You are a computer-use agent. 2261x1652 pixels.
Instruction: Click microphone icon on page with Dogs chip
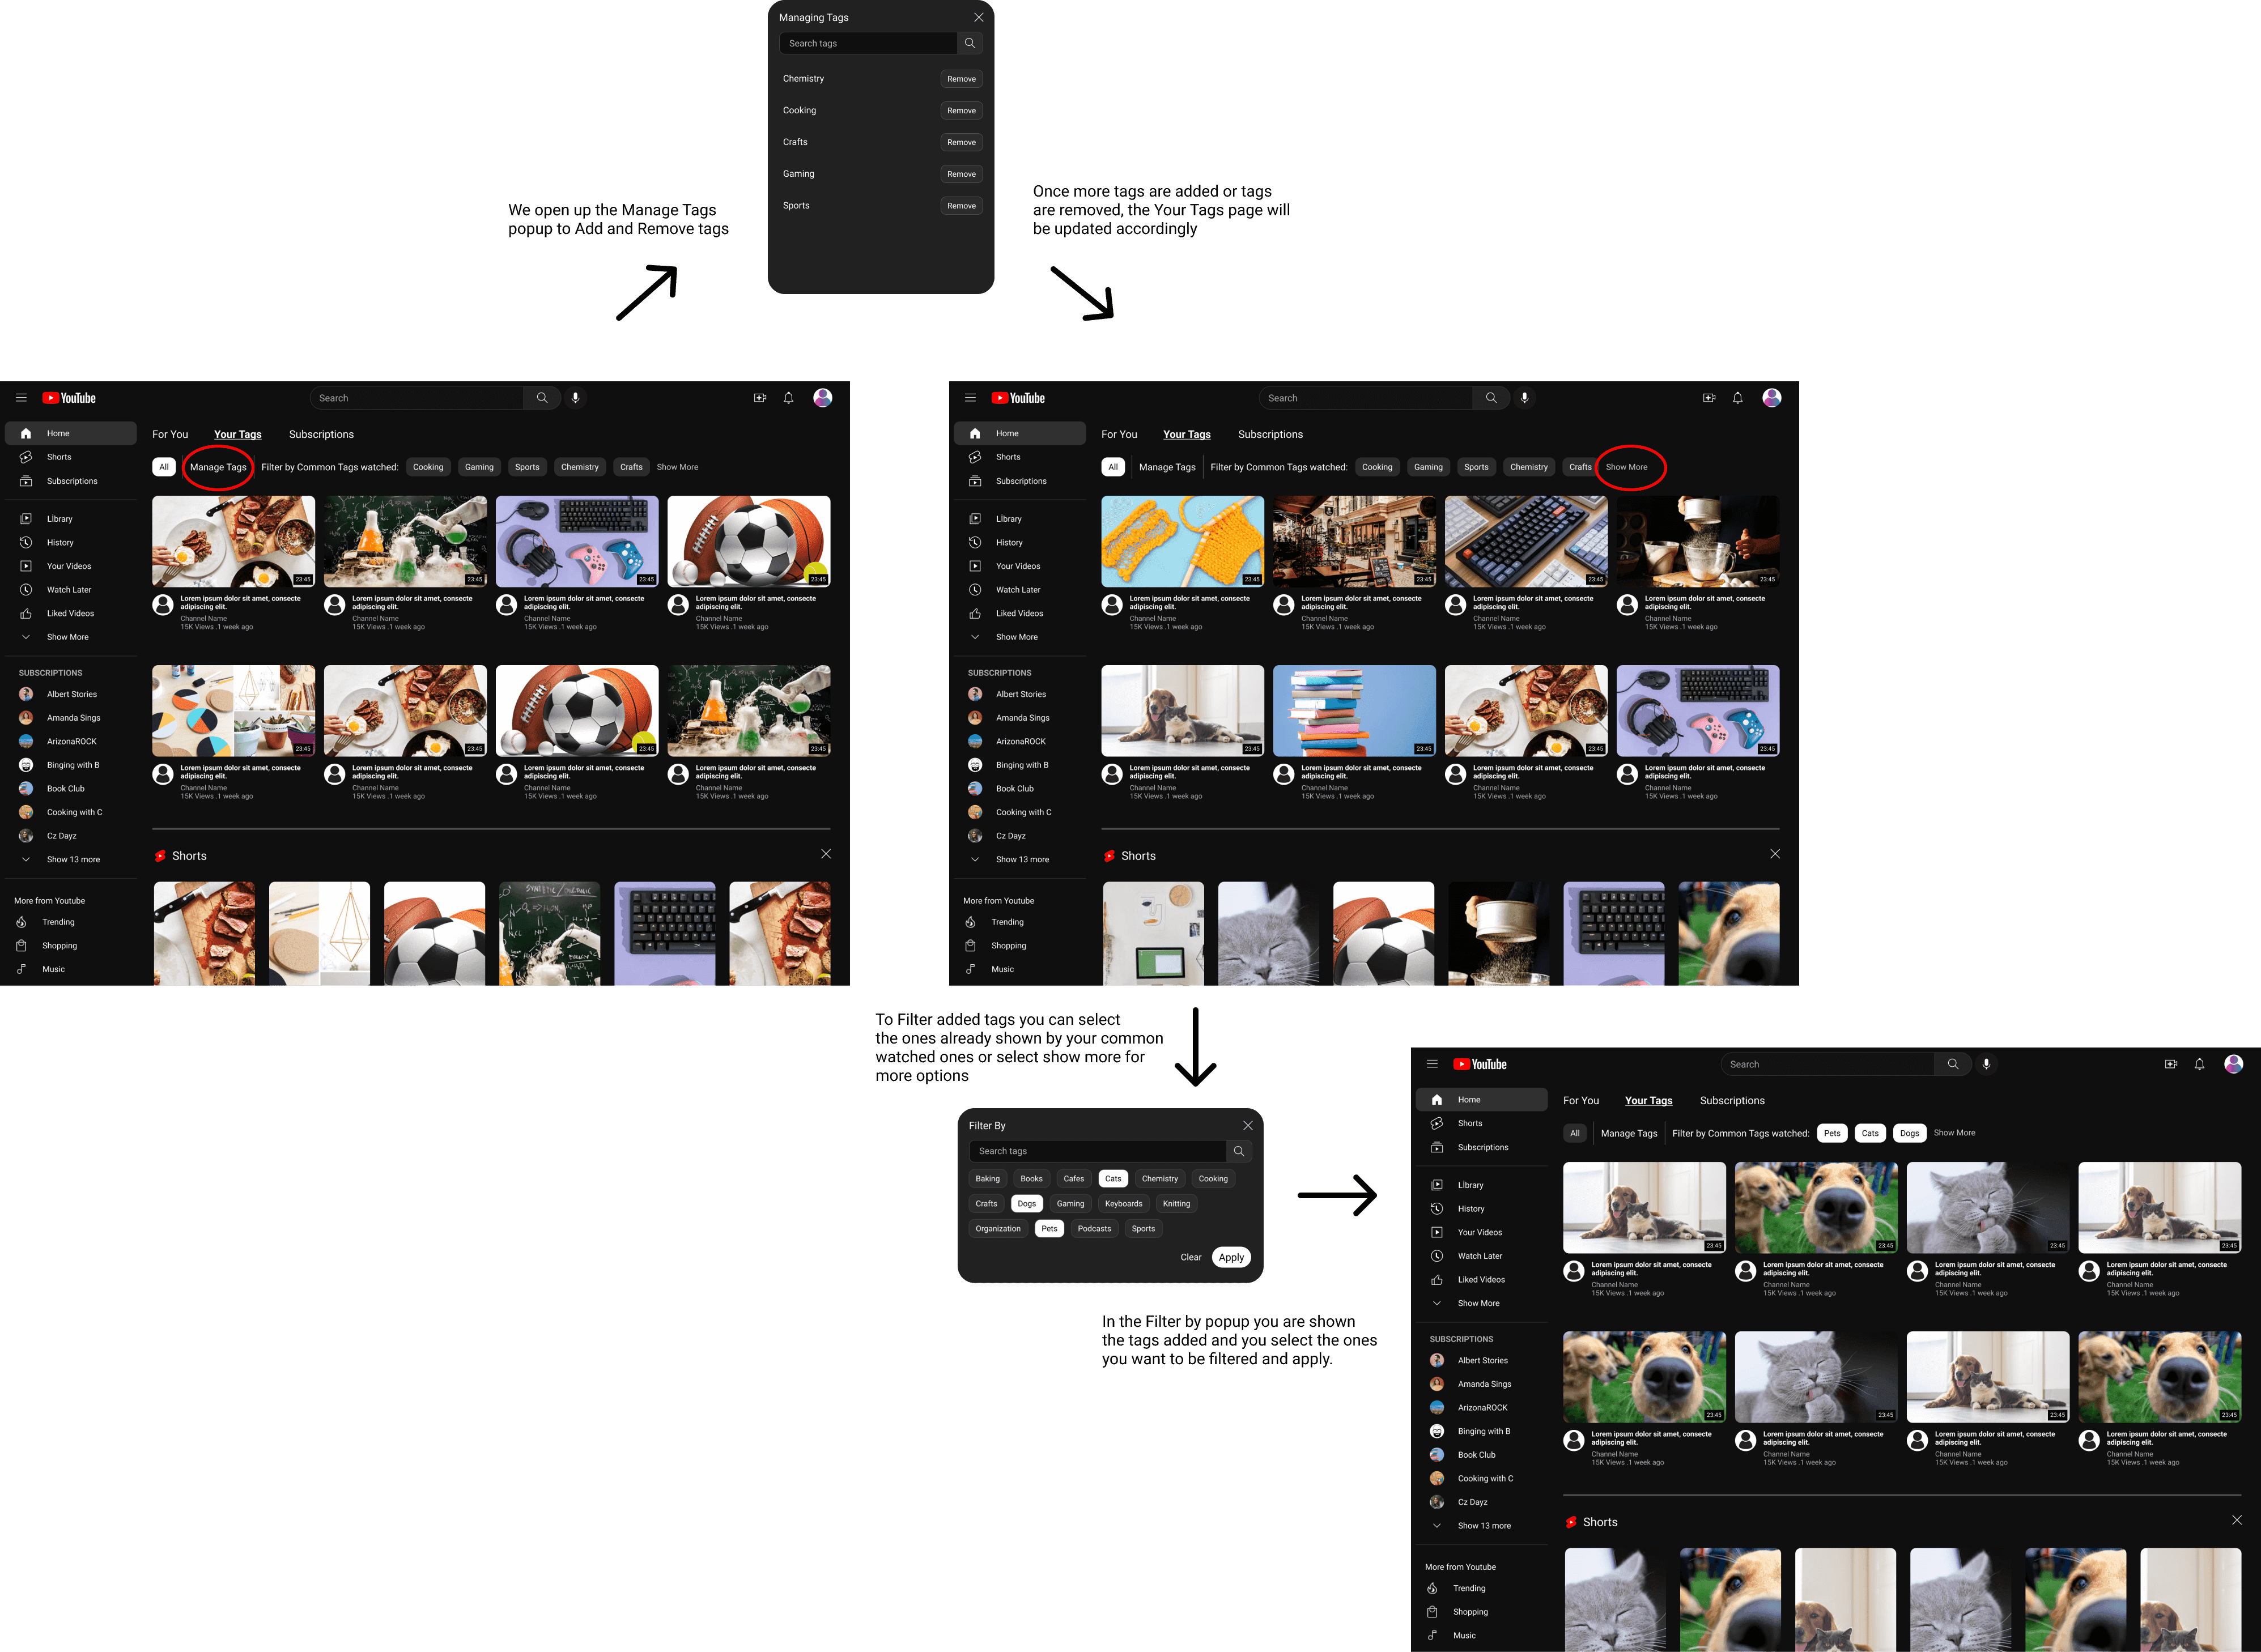(1986, 1064)
